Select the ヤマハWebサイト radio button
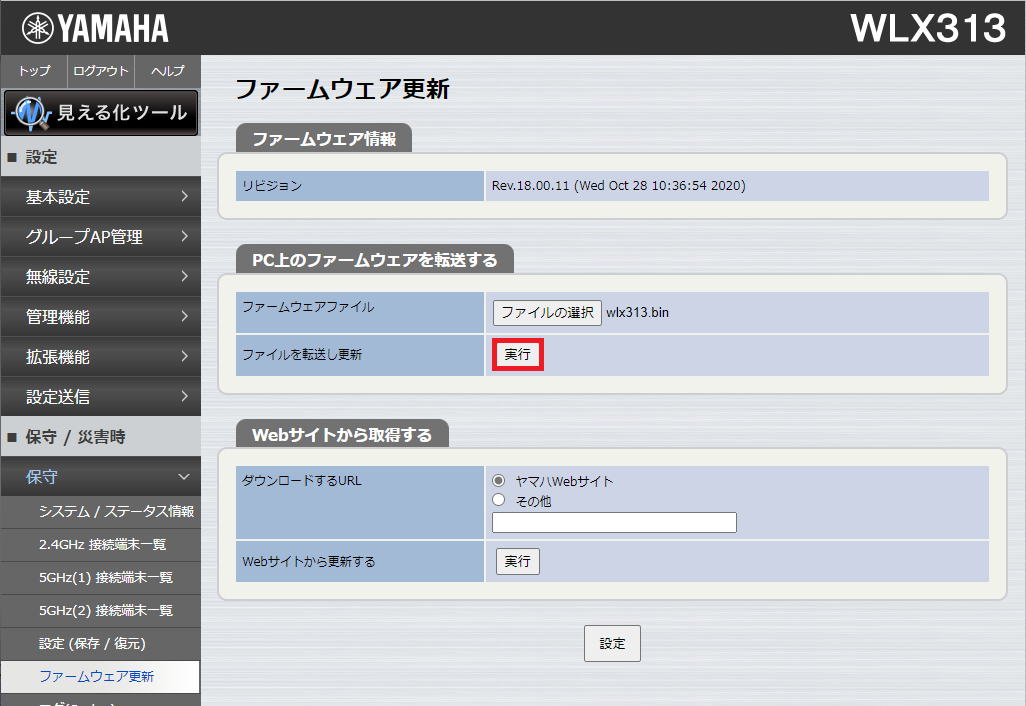Viewport: 1026px width, 706px height. [497, 481]
